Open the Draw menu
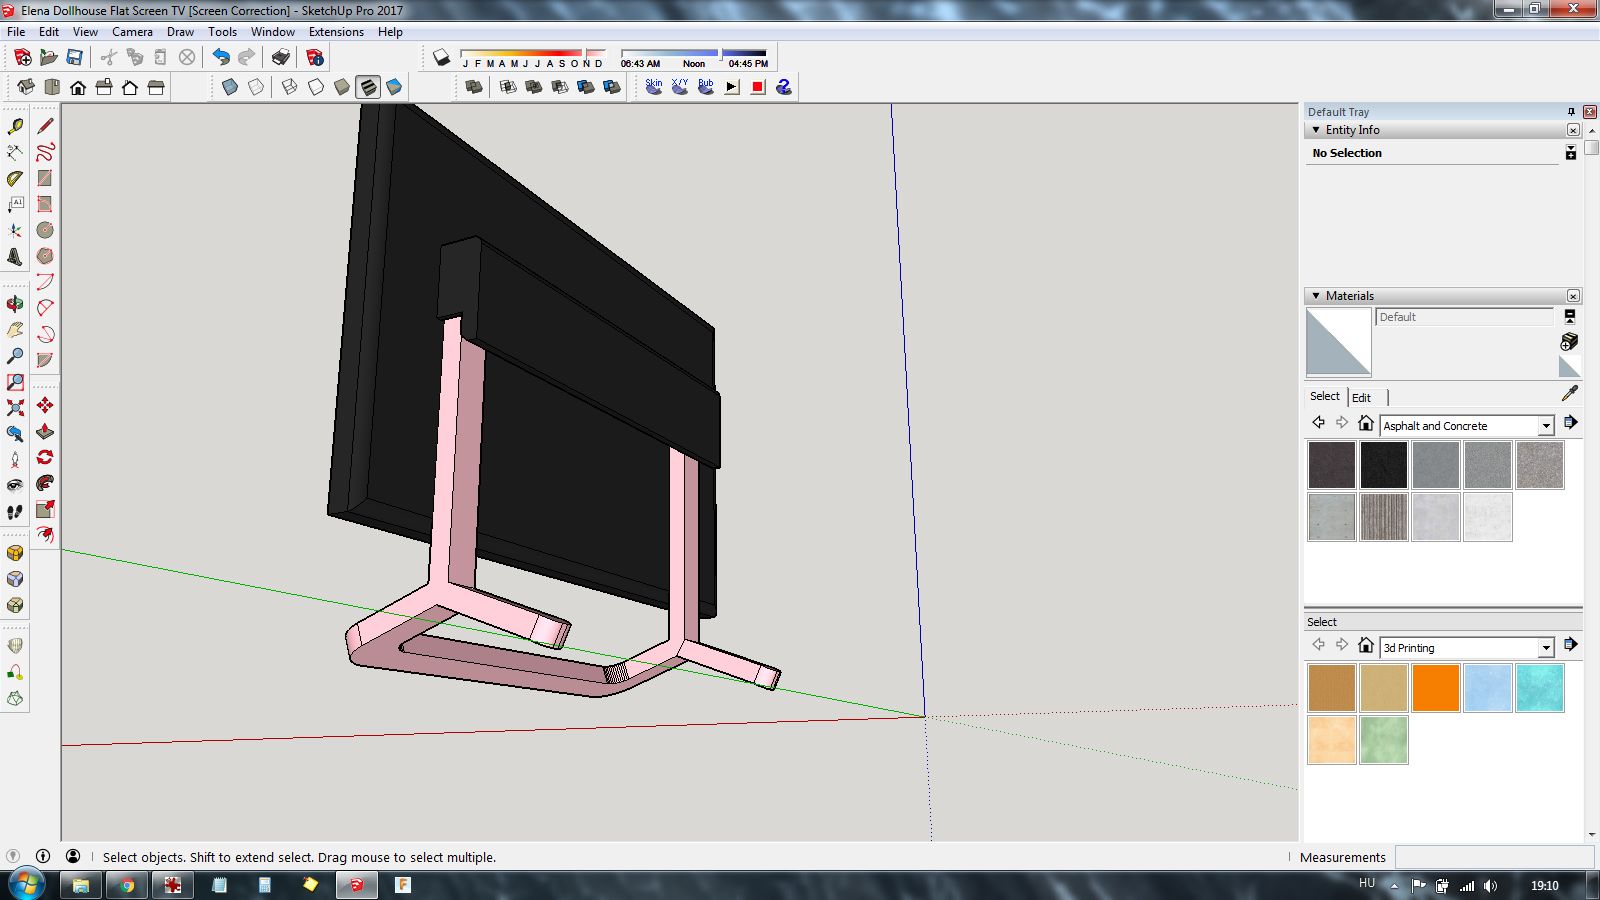The image size is (1600, 900). pyautogui.click(x=180, y=32)
